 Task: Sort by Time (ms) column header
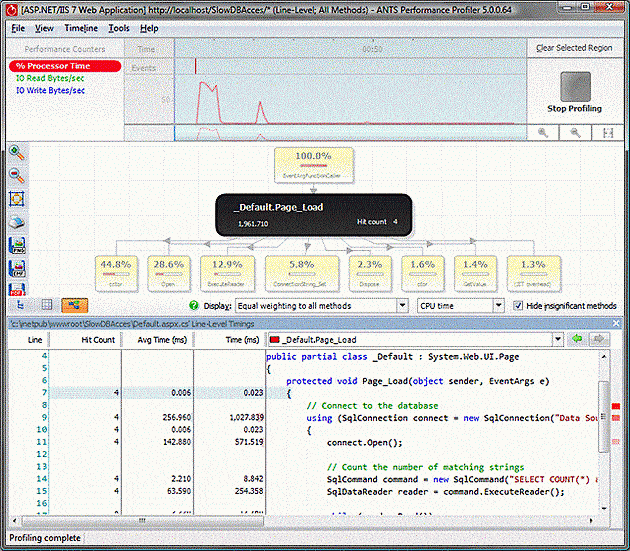click(242, 340)
